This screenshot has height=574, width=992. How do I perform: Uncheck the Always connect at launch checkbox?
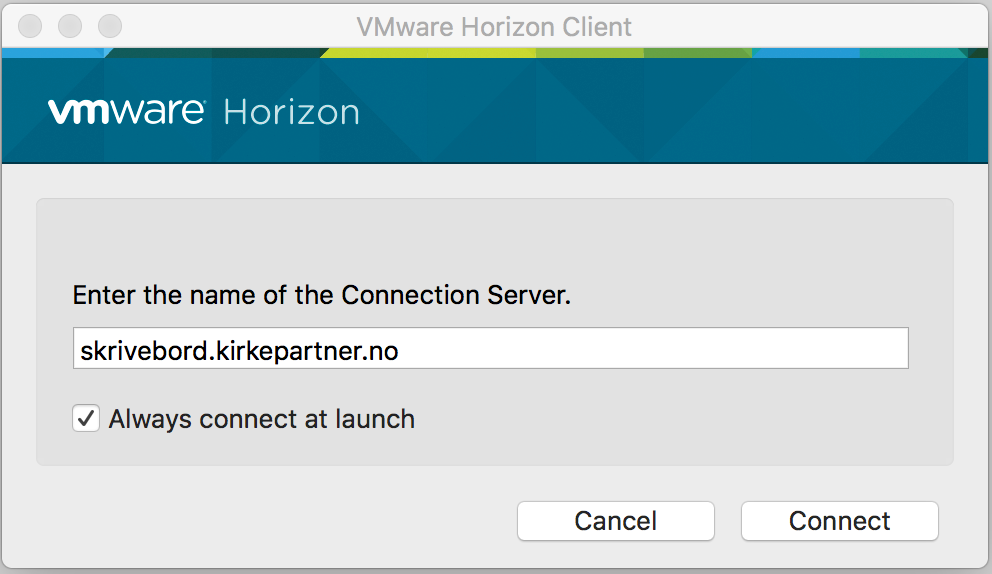pos(86,418)
